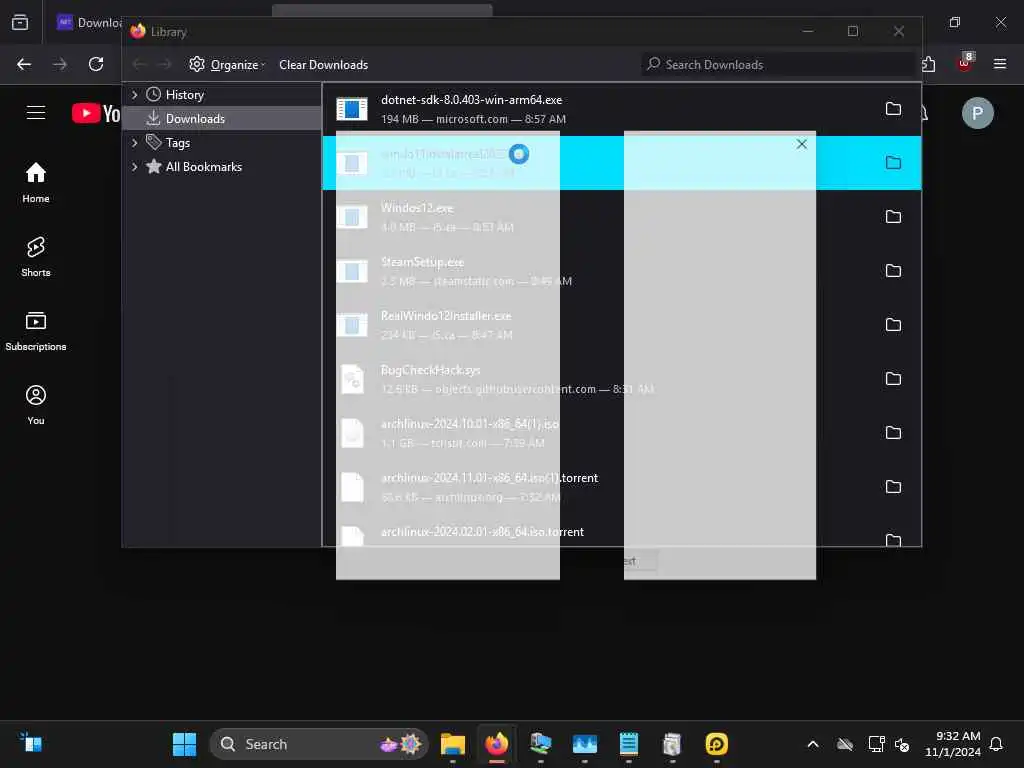The image size is (1024, 768).
Task: Open folder for archlinux-2024.11.01 torrent download
Action: click(893, 487)
